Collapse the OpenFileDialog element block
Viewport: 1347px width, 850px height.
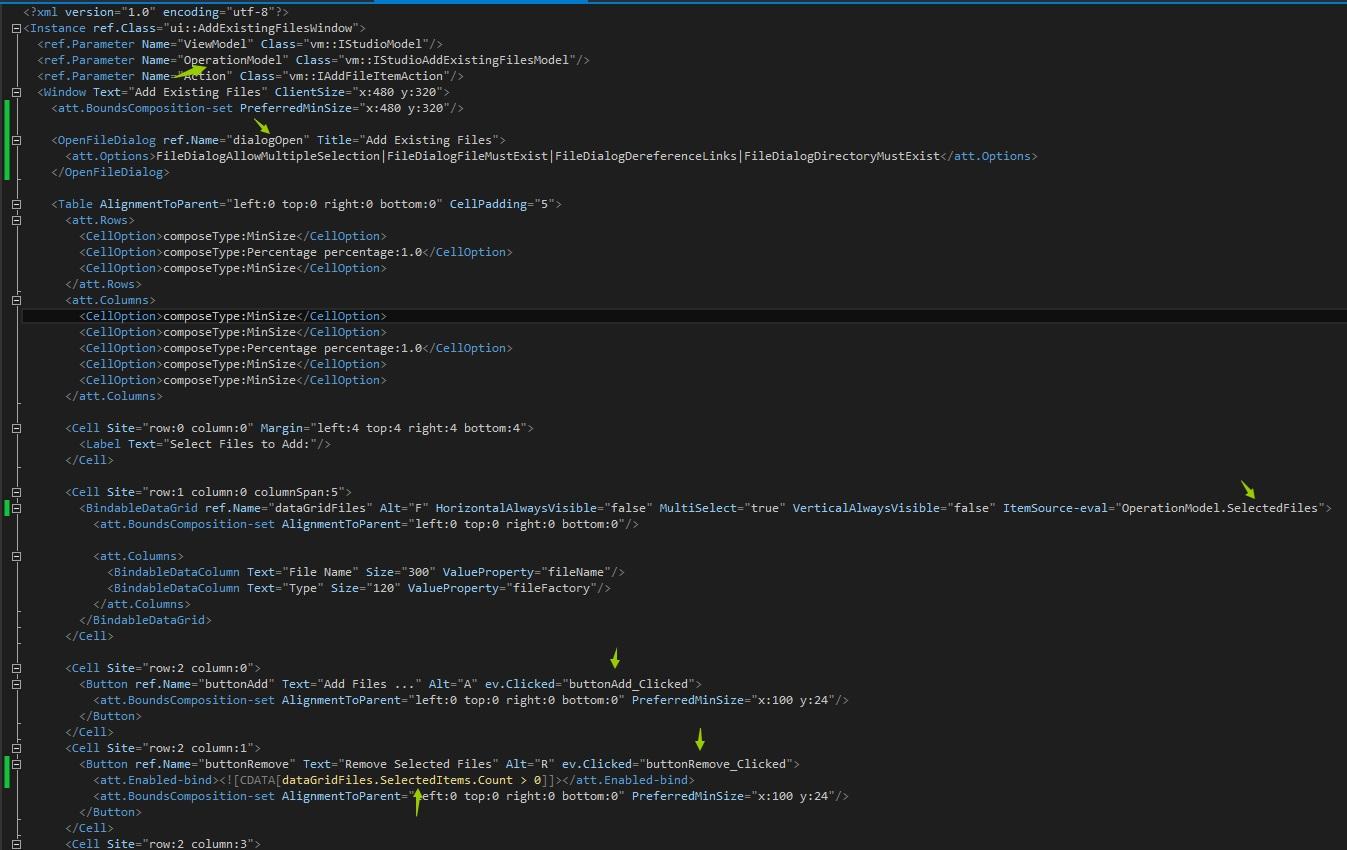(x=16, y=140)
